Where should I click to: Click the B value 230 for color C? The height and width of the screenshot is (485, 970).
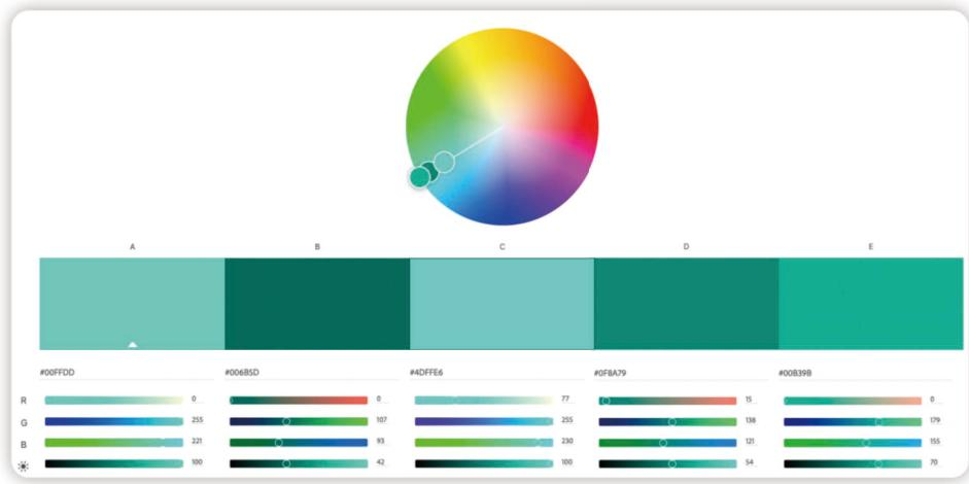(567, 441)
